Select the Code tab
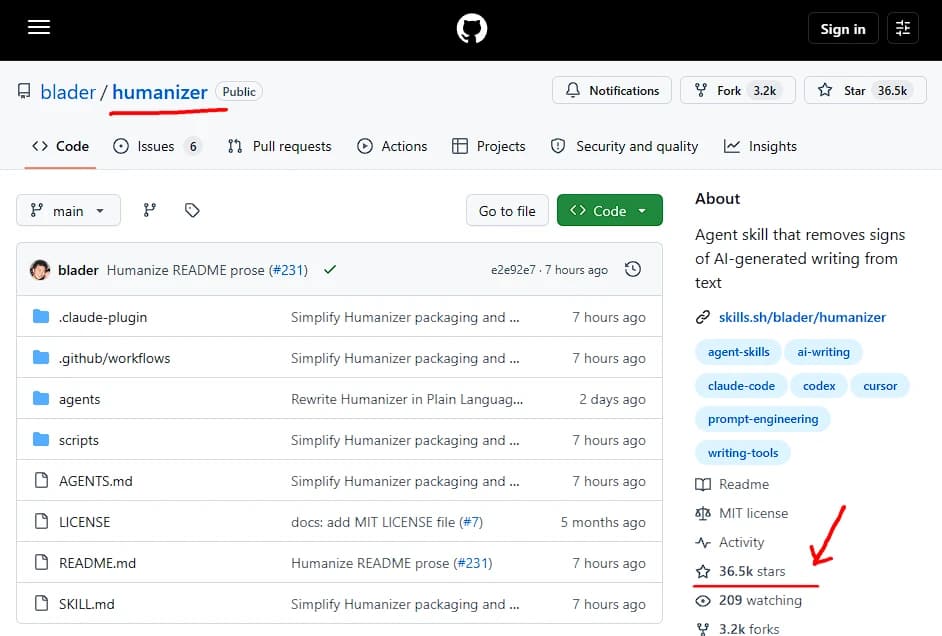The image size is (942, 636). 60,147
